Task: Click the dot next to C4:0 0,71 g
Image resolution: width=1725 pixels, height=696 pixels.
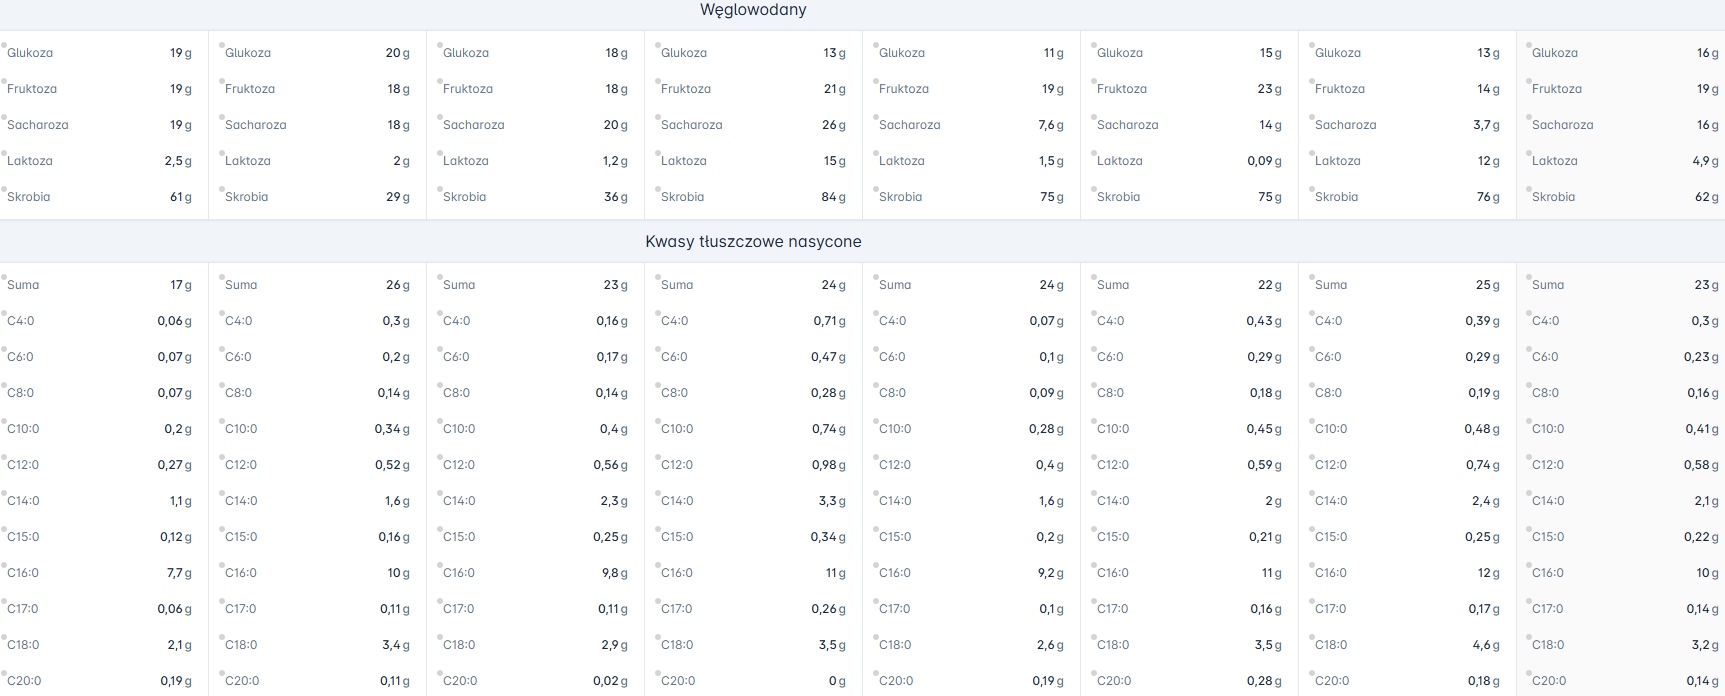Action: click(658, 313)
